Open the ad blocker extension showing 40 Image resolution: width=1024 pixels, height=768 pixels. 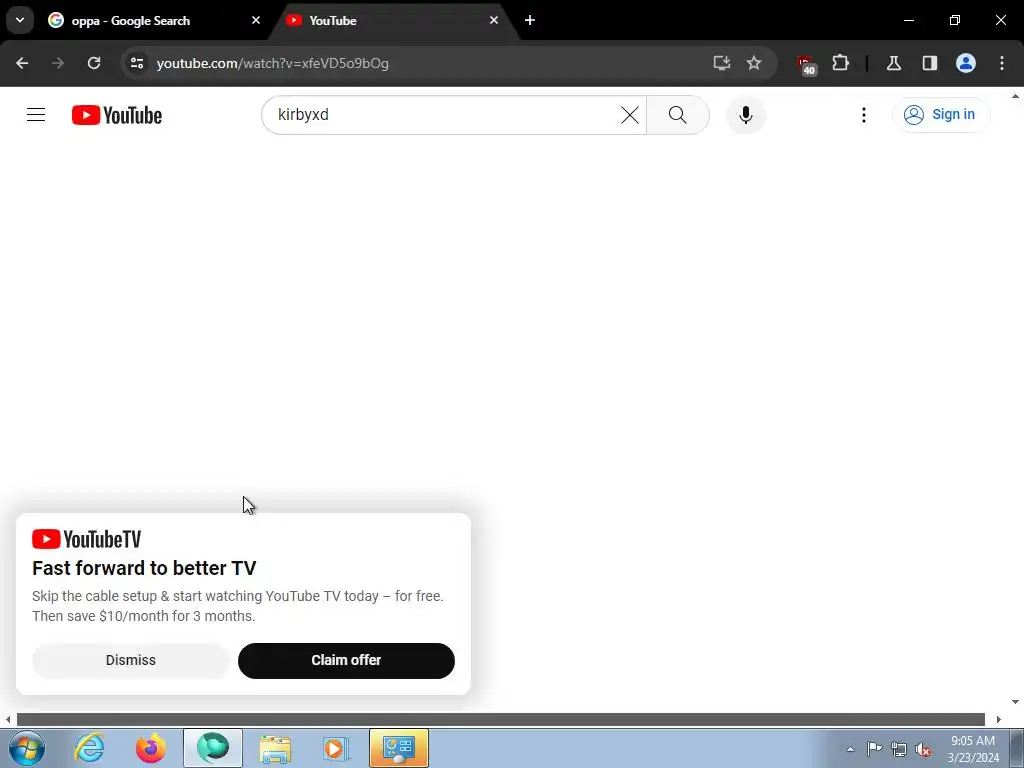pos(807,65)
